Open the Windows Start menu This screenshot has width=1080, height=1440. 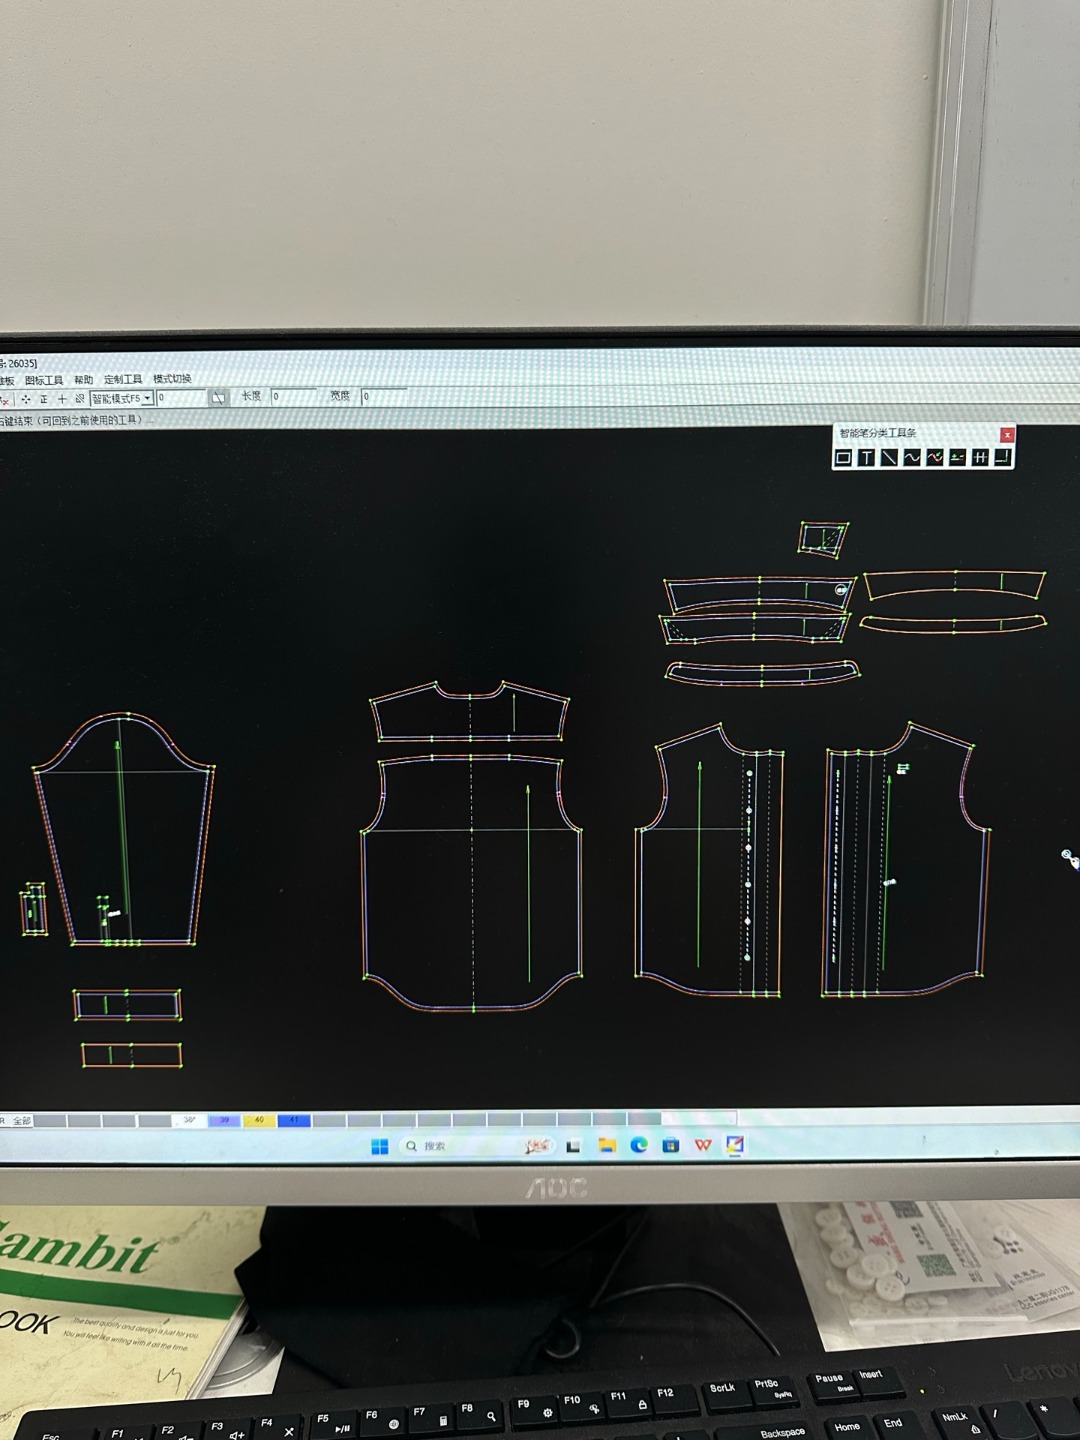pos(380,1146)
